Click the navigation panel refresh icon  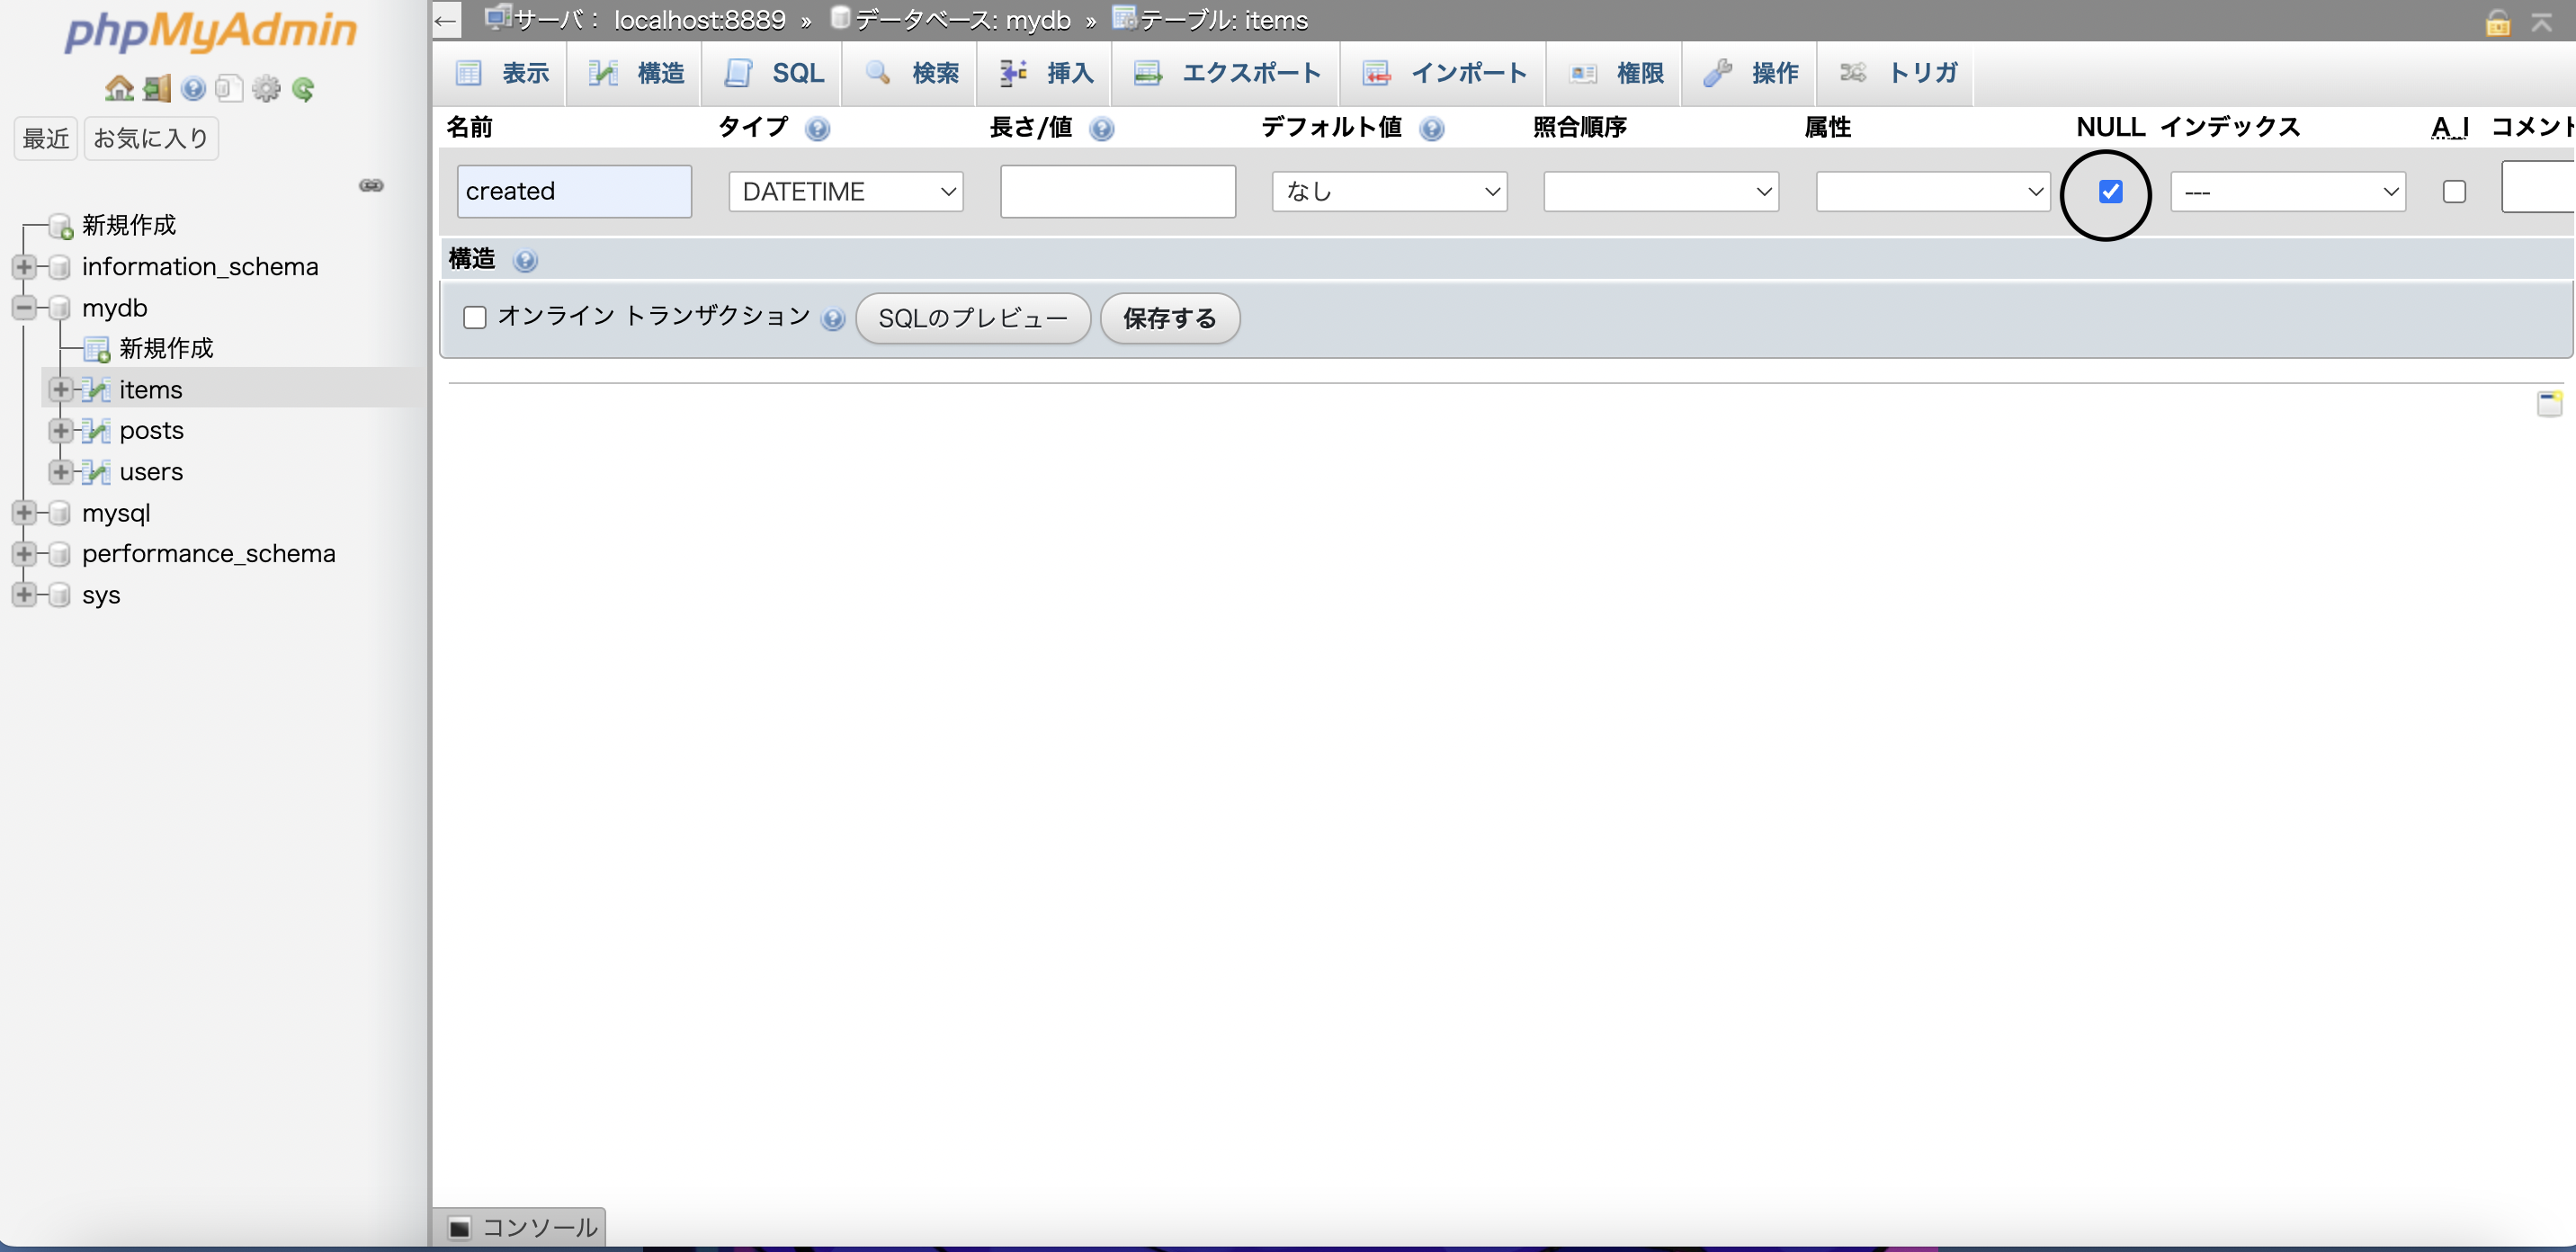pyautogui.click(x=301, y=88)
